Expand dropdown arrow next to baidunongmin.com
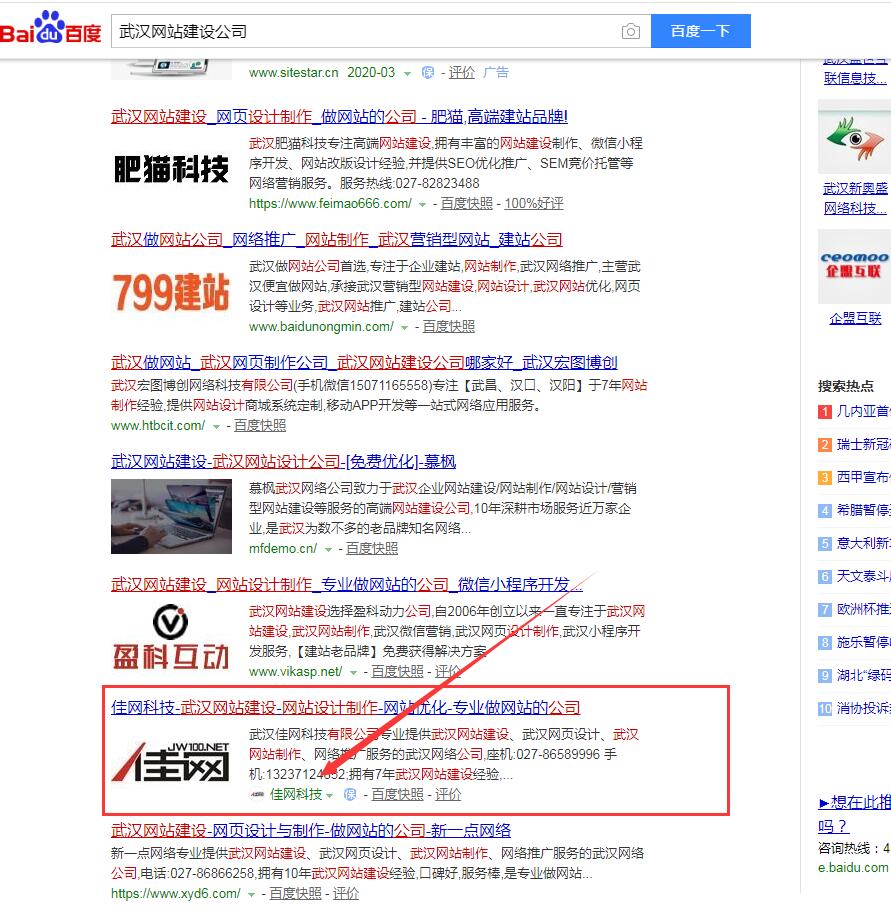Viewport: 891px width, 911px height. pyautogui.click(x=405, y=328)
